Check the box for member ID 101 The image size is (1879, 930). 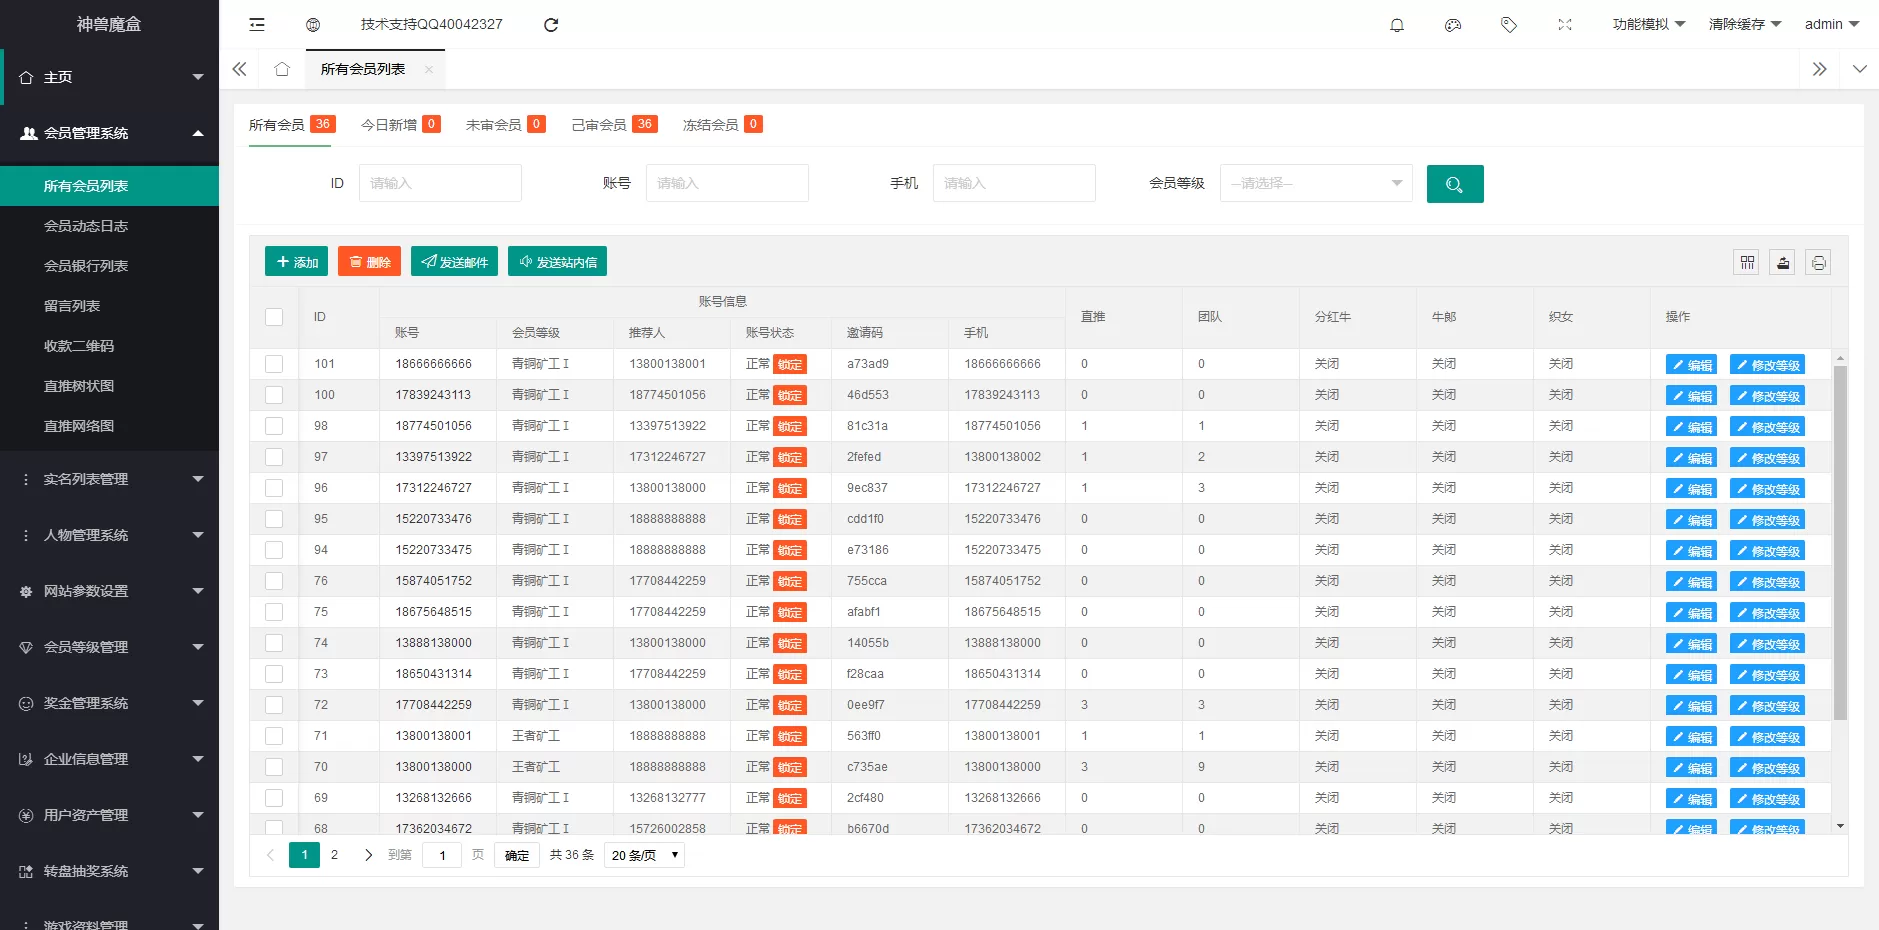point(274,364)
